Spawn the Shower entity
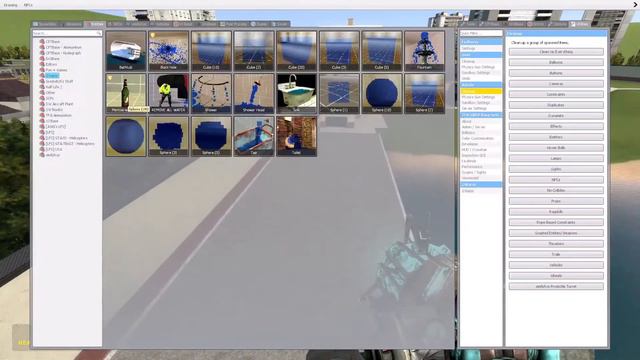 211,93
